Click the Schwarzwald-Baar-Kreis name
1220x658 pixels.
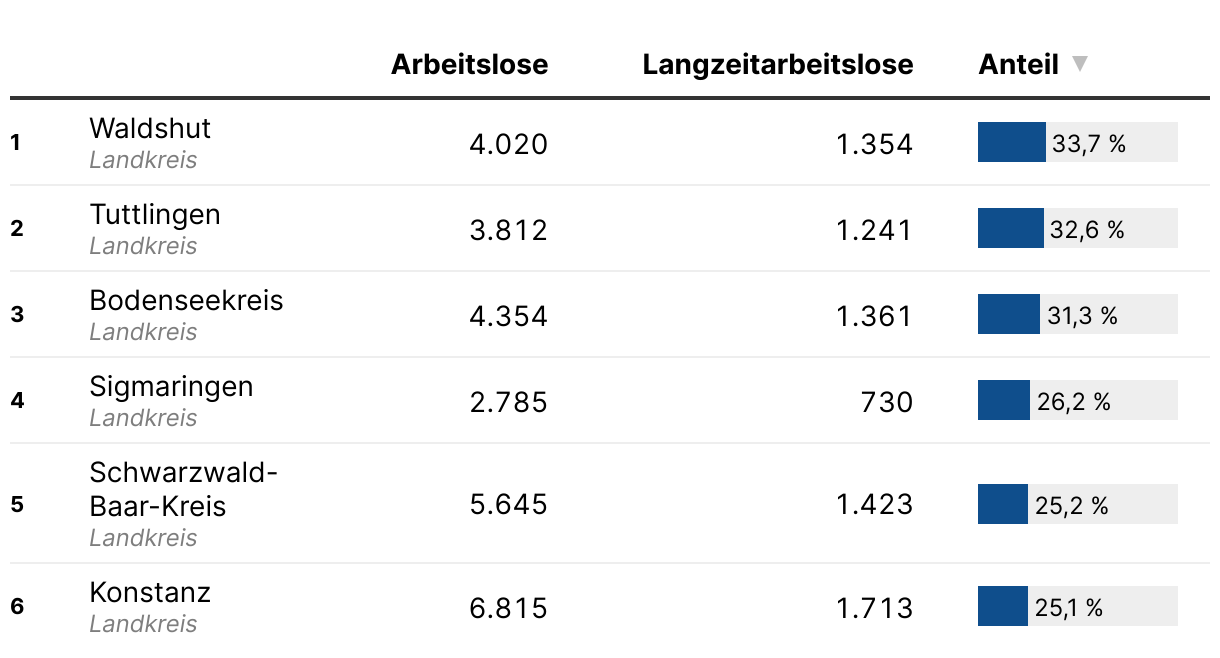tap(183, 489)
